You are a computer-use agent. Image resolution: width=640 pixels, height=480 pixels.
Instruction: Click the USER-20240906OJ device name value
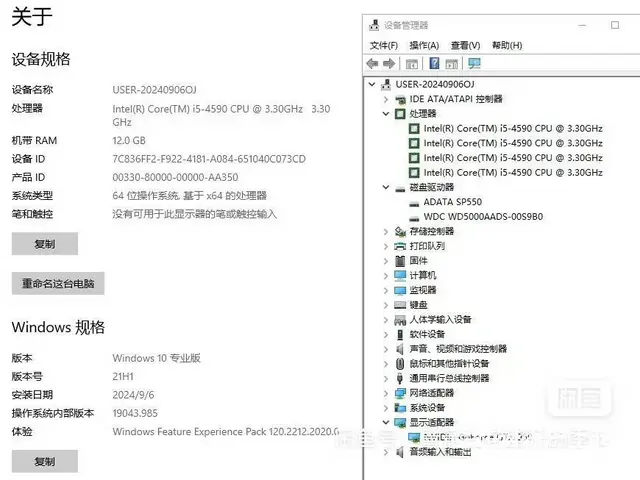click(x=154, y=89)
